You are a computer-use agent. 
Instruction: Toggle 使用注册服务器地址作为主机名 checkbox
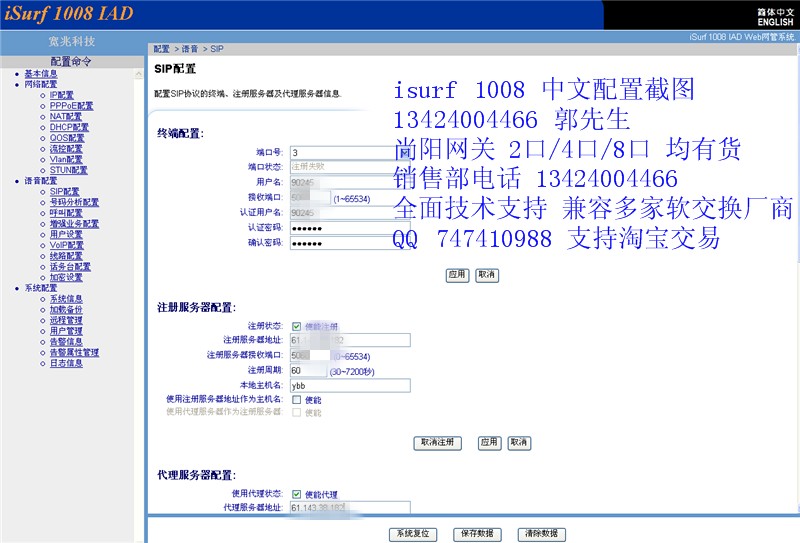(296, 400)
